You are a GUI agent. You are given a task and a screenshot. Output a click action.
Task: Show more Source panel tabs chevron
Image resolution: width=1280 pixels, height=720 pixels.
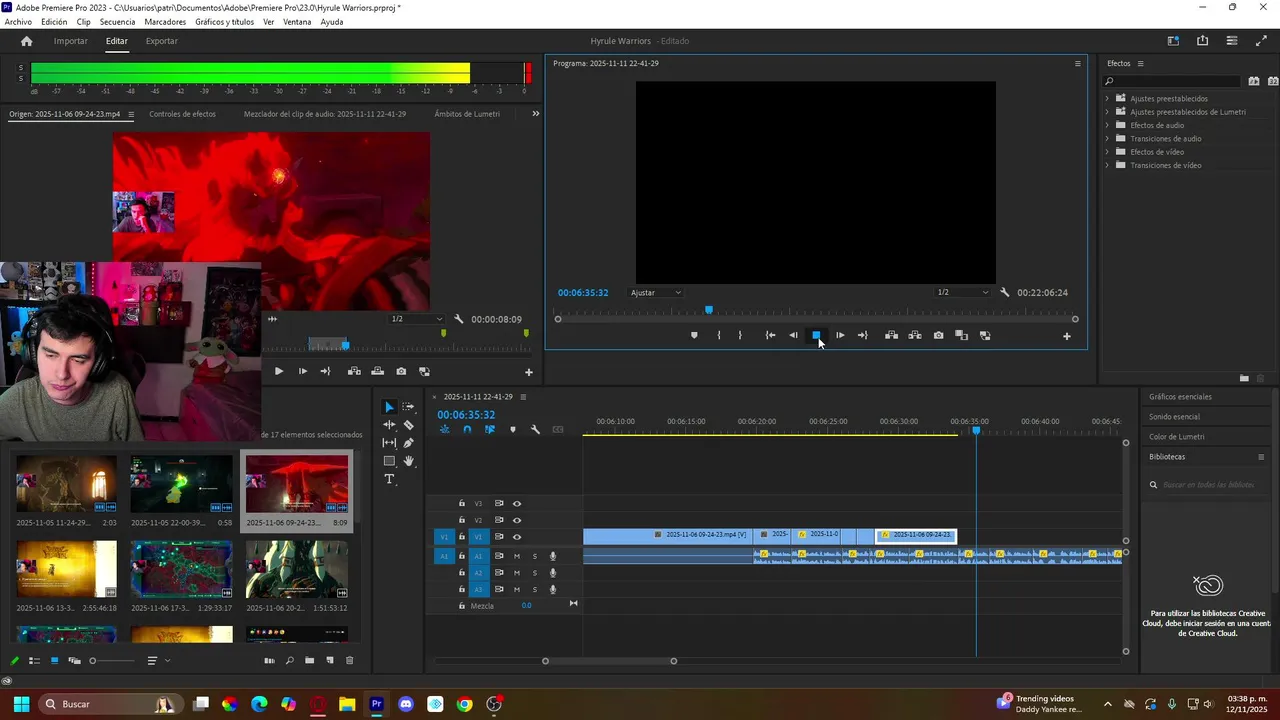coord(535,114)
